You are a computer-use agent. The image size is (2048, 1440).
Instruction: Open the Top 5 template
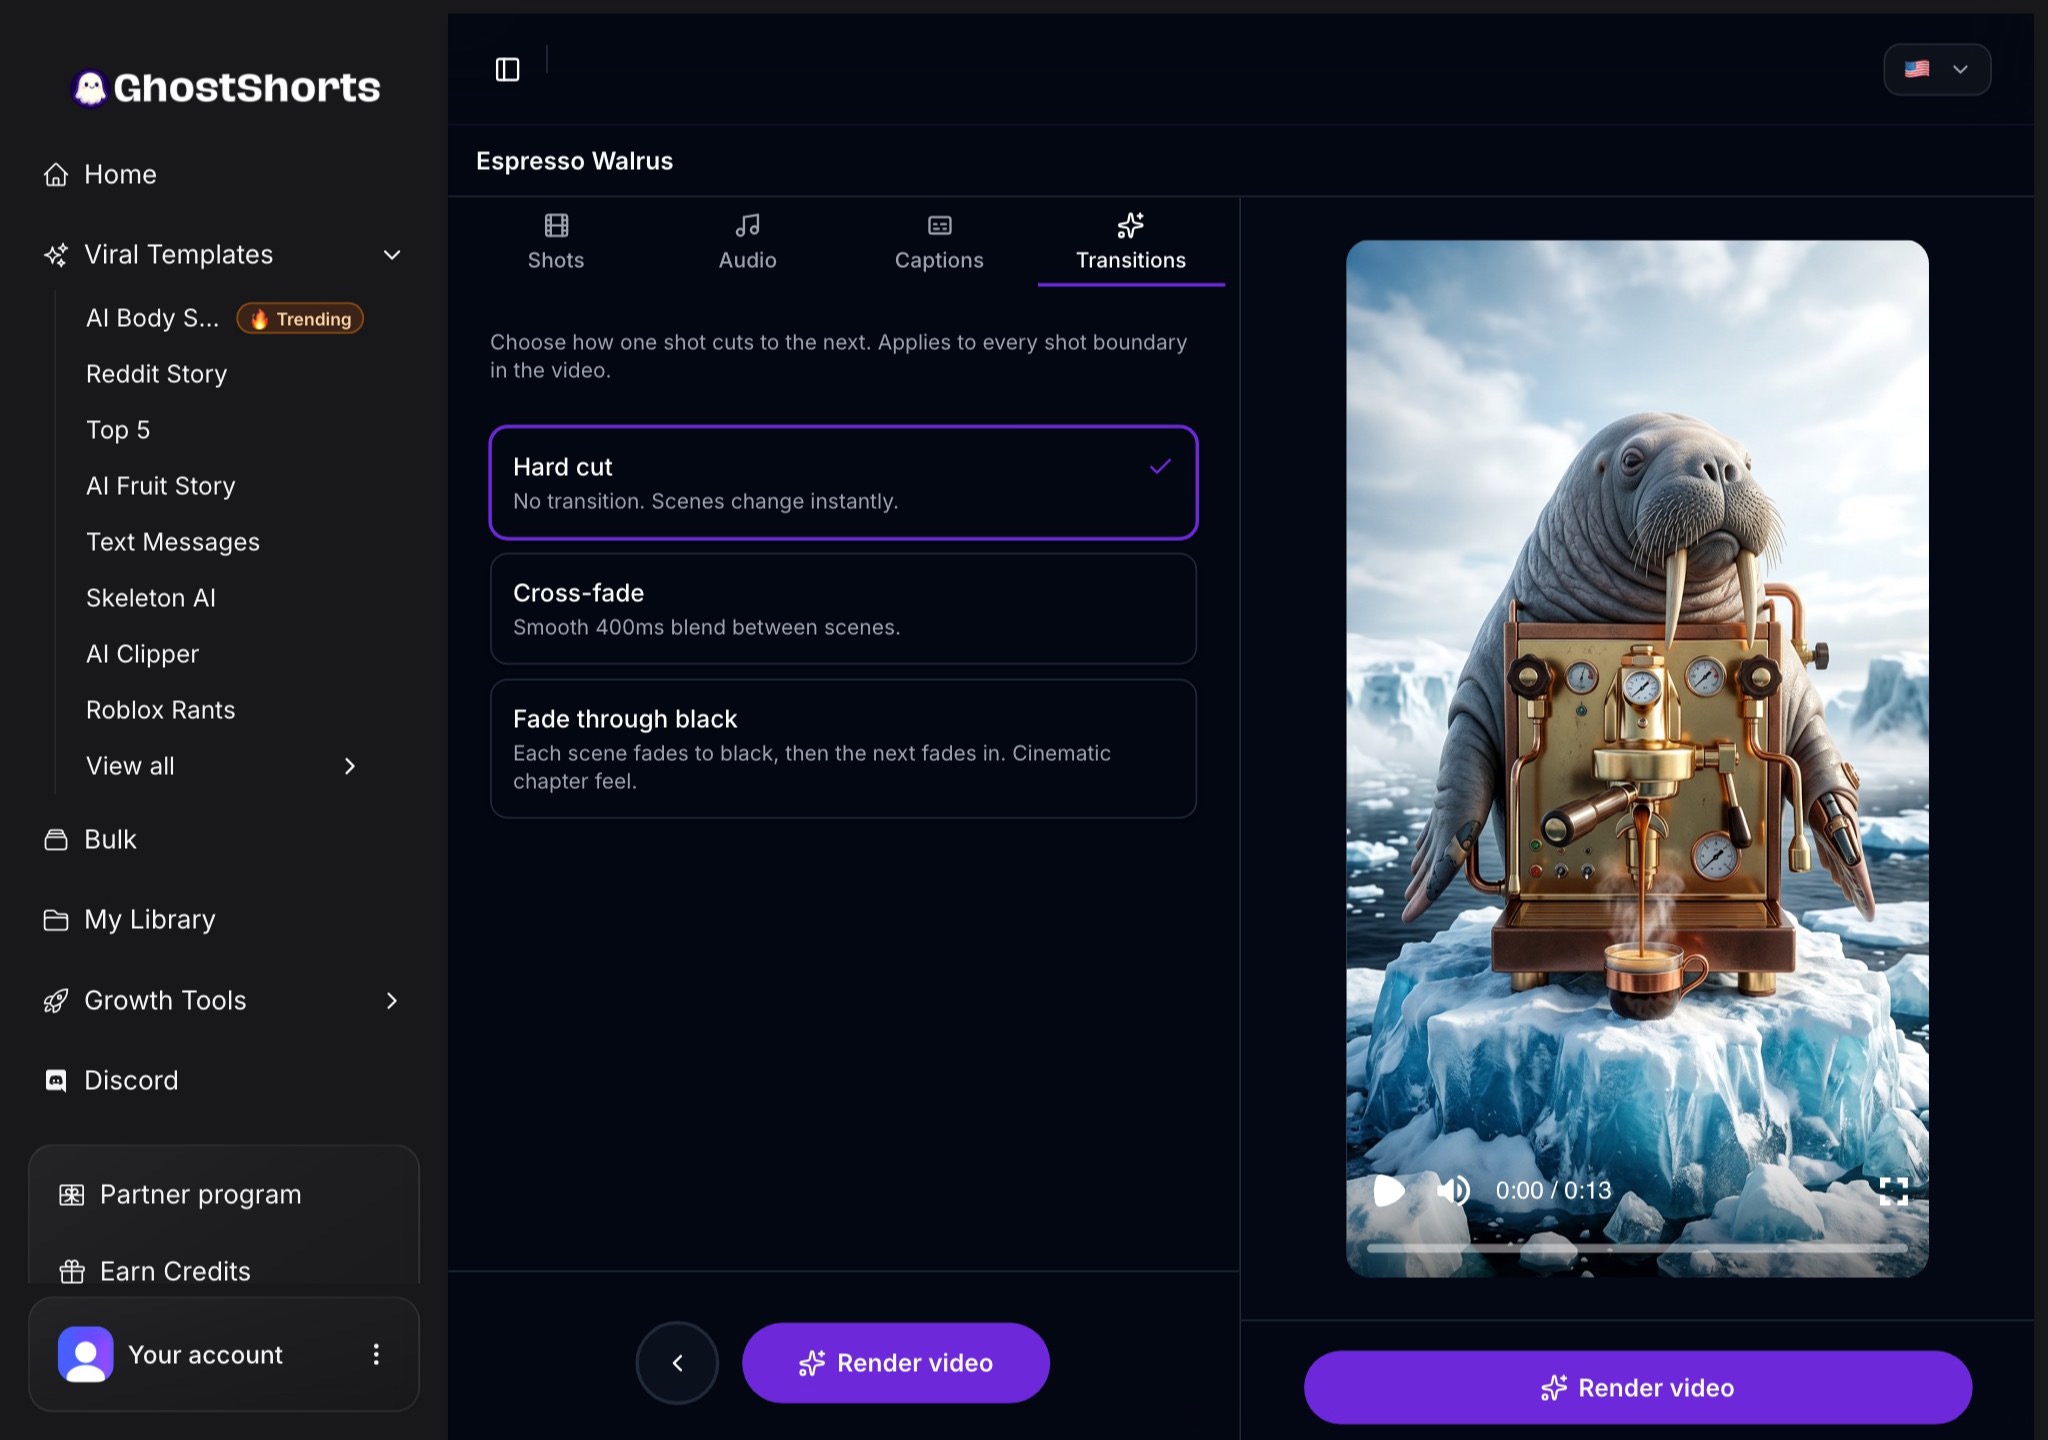pos(118,430)
